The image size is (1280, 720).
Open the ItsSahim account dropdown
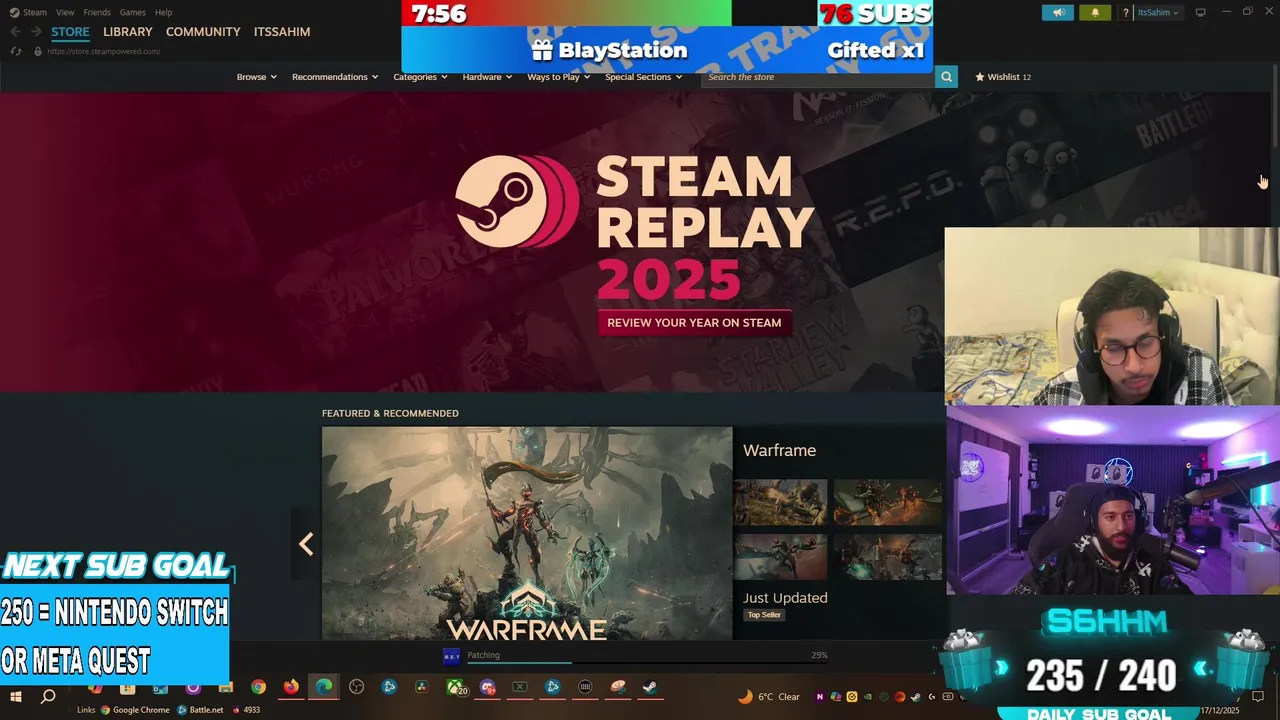pos(1158,12)
